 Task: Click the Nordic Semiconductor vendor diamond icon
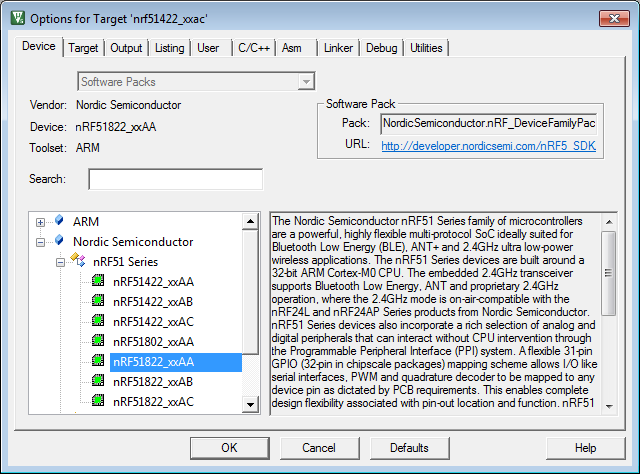click(60, 240)
